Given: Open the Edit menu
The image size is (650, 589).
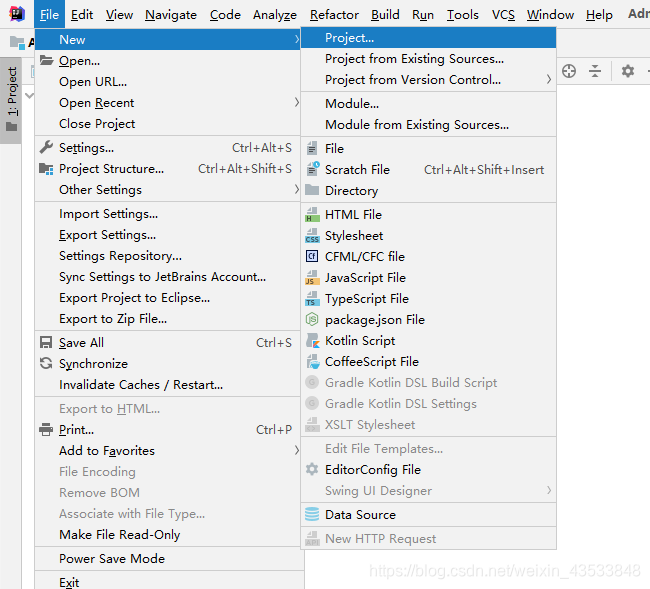Looking at the screenshot, I should (x=82, y=15).
